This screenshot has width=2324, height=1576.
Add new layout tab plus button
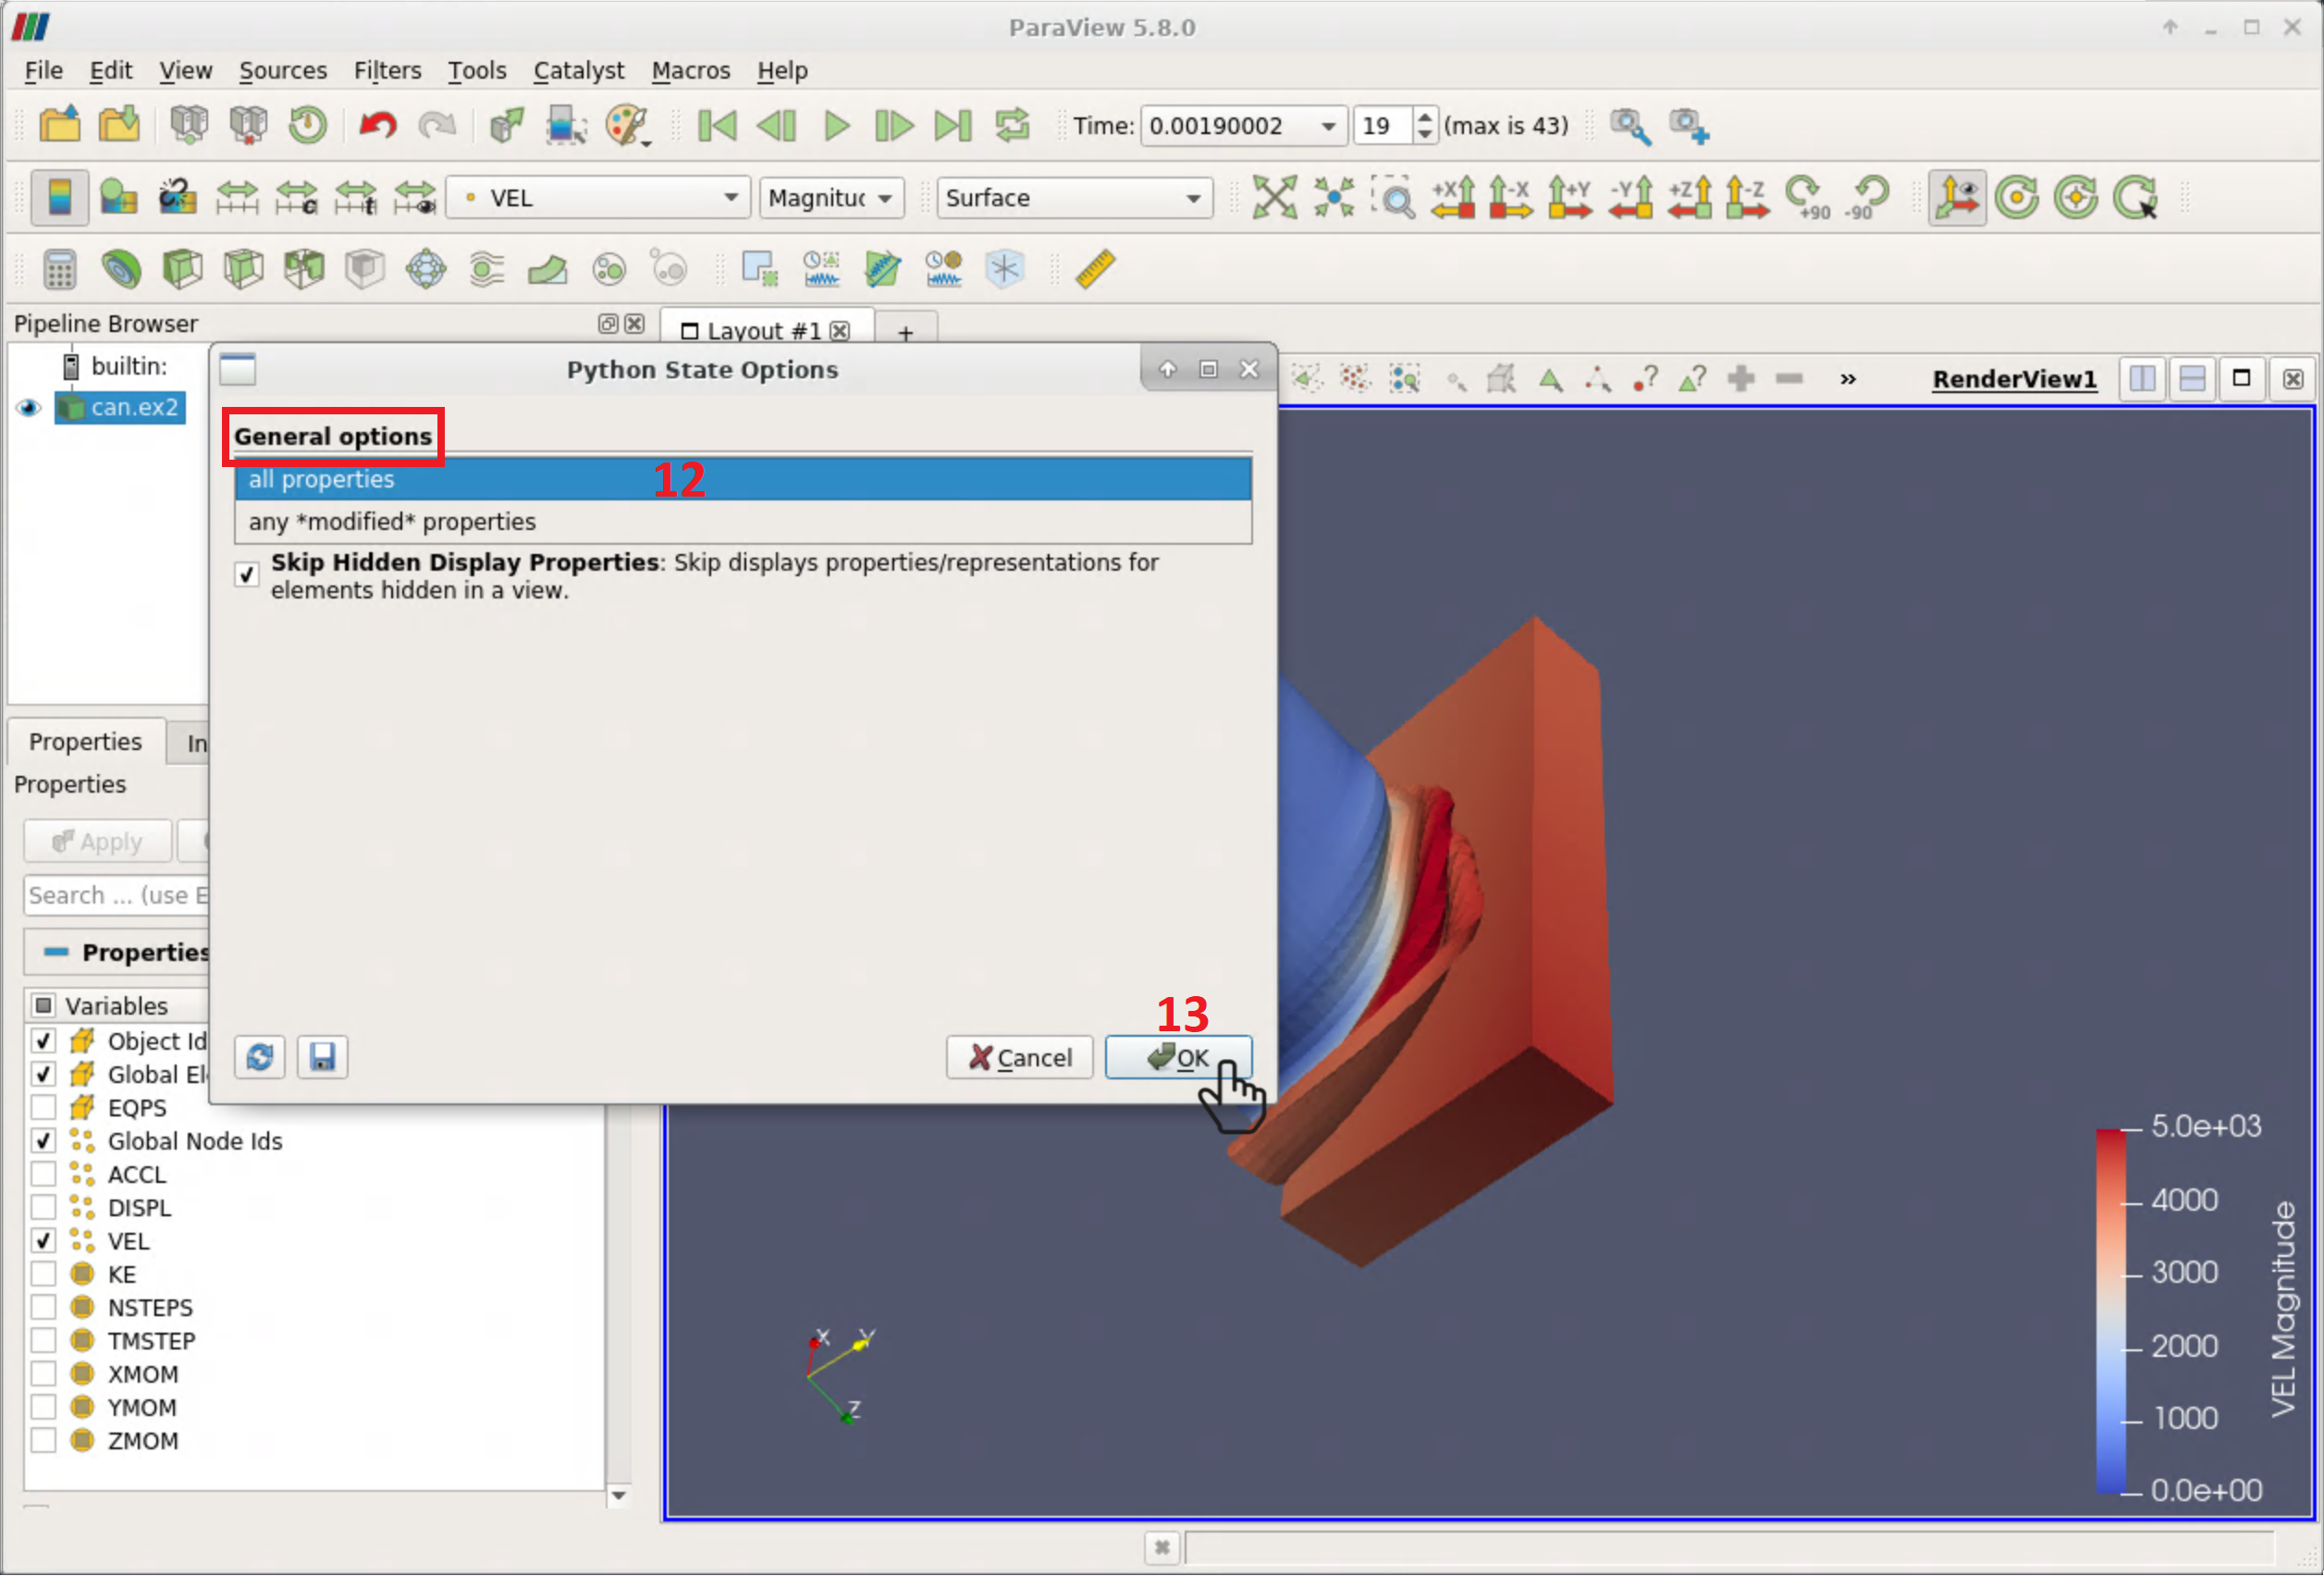point(905,332)
